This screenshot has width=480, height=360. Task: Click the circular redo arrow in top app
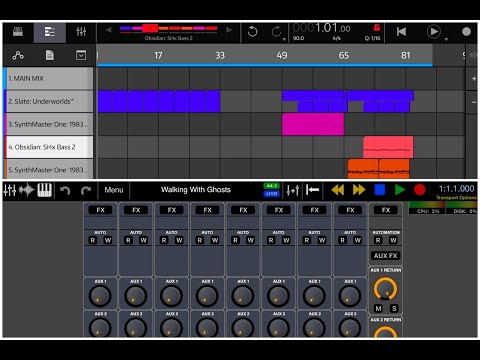[276, 32]
